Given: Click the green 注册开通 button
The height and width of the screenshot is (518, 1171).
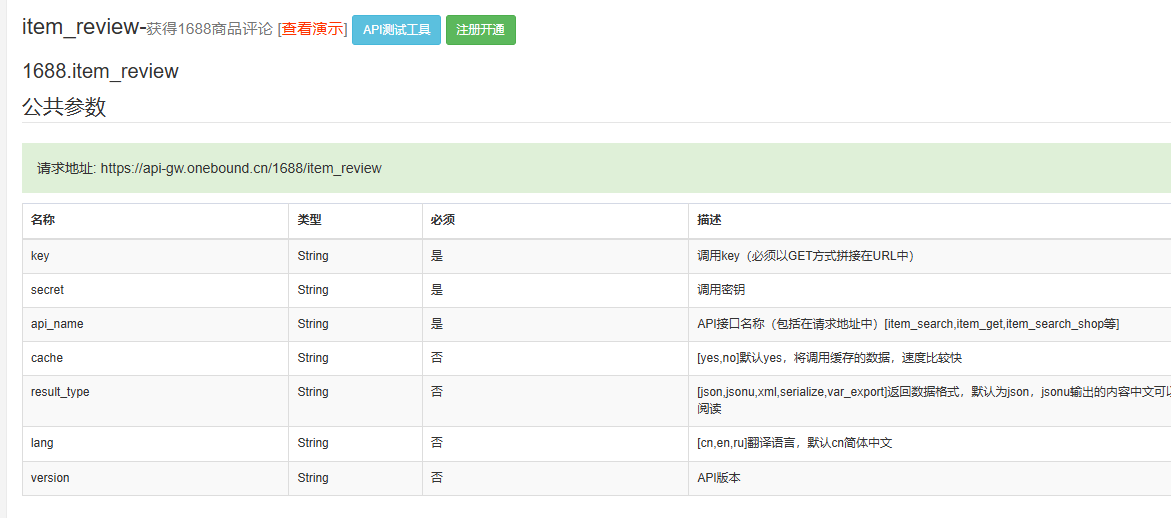Looking at the screenshot, I should 481,30.
